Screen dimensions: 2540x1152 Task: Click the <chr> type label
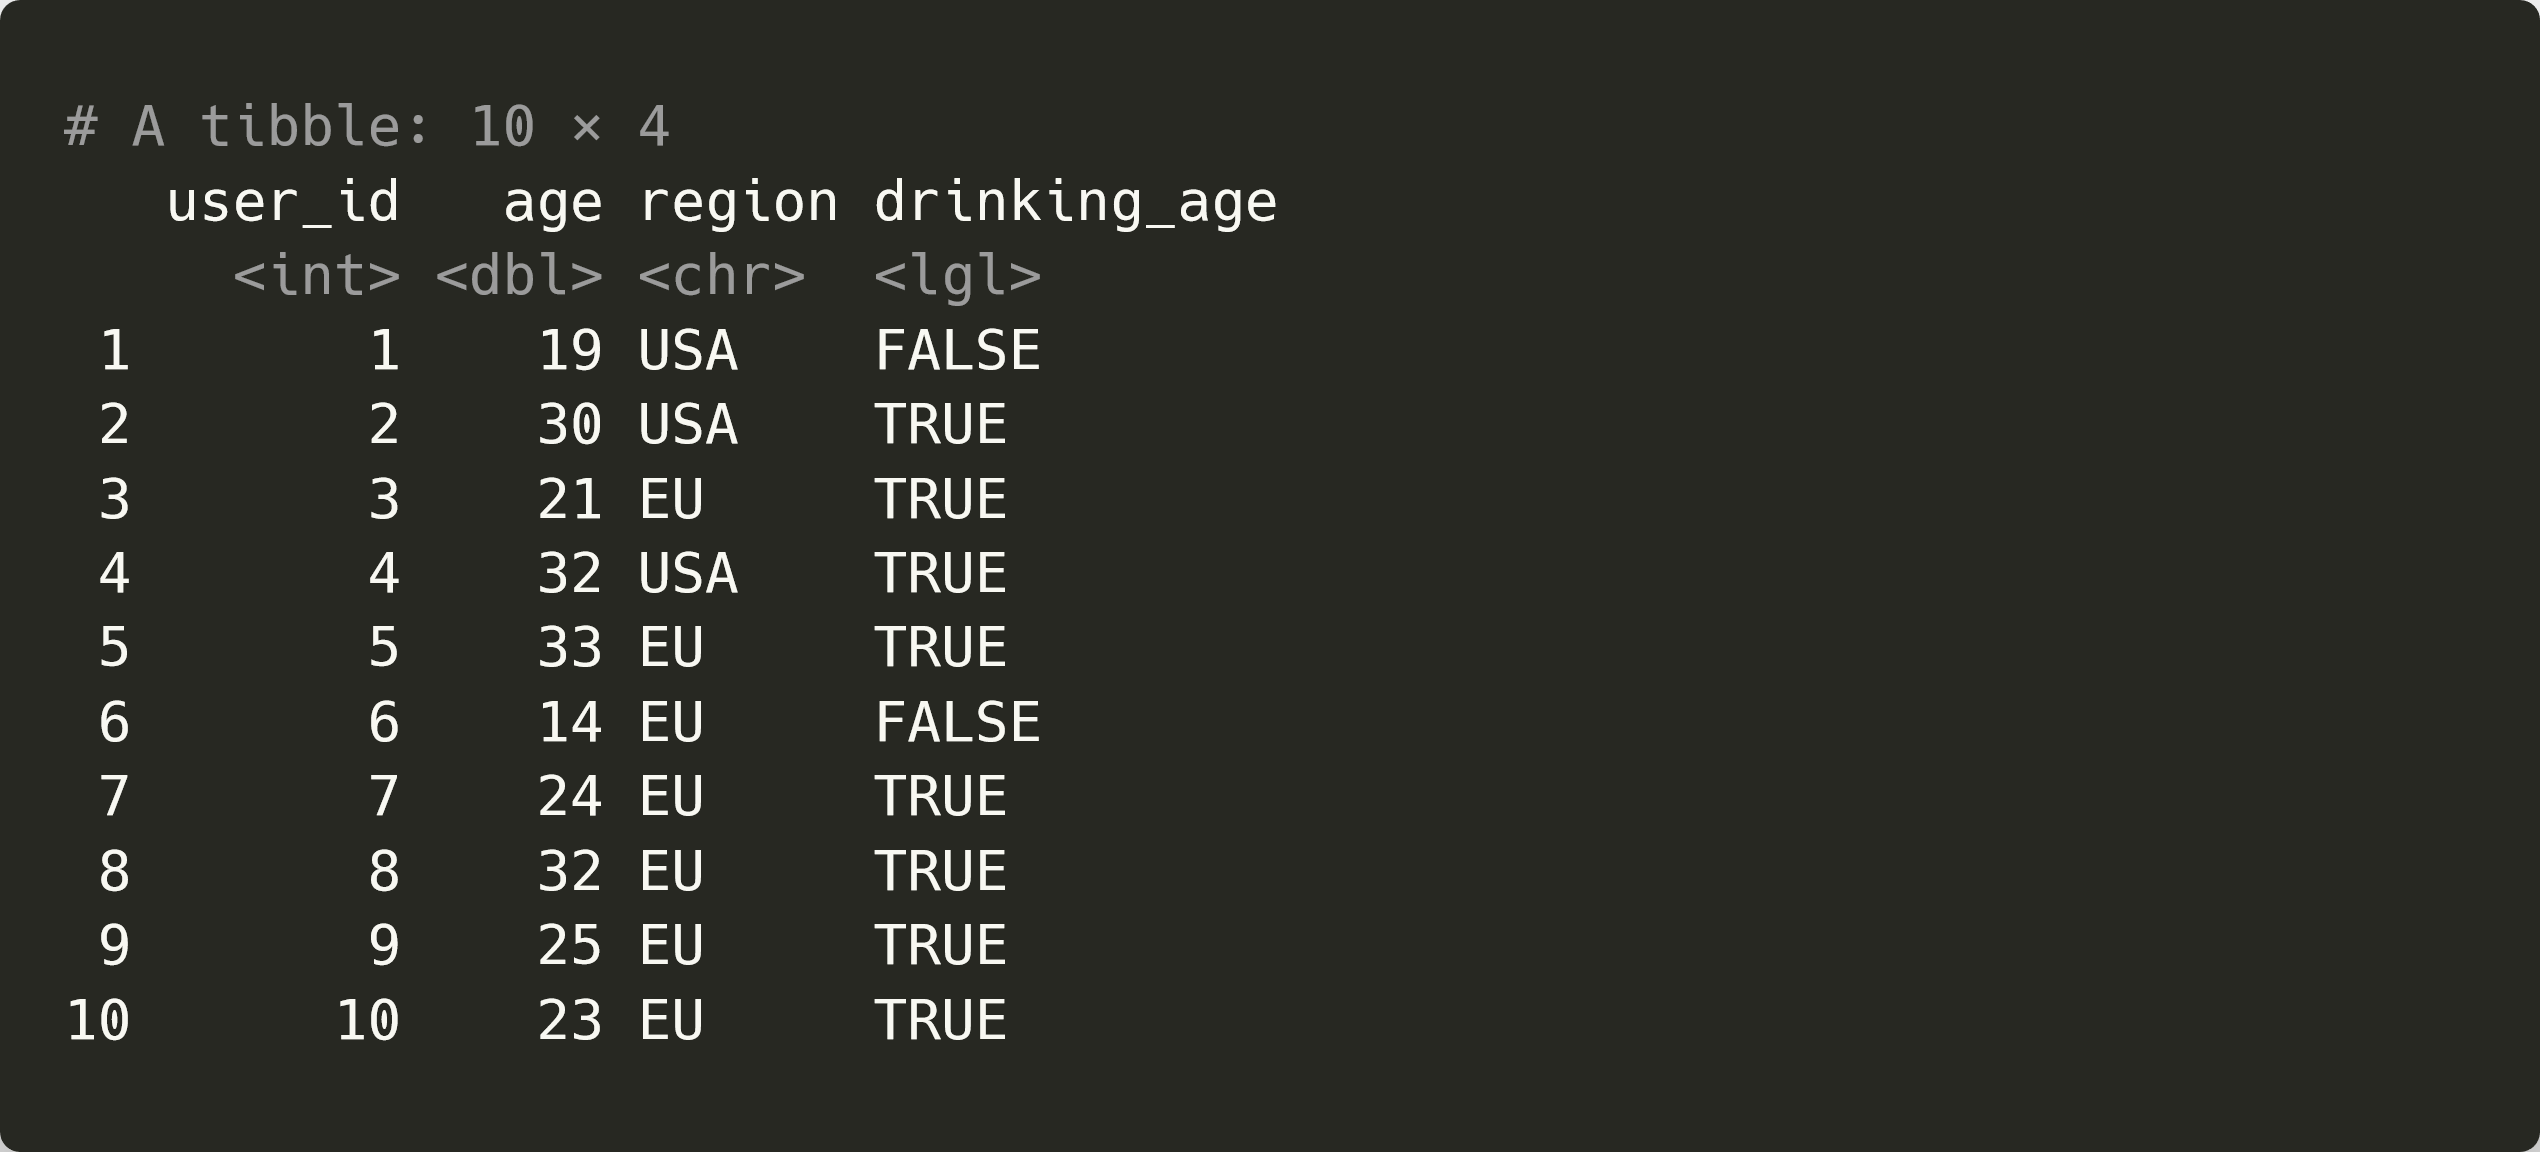click(x=722, y=276)
